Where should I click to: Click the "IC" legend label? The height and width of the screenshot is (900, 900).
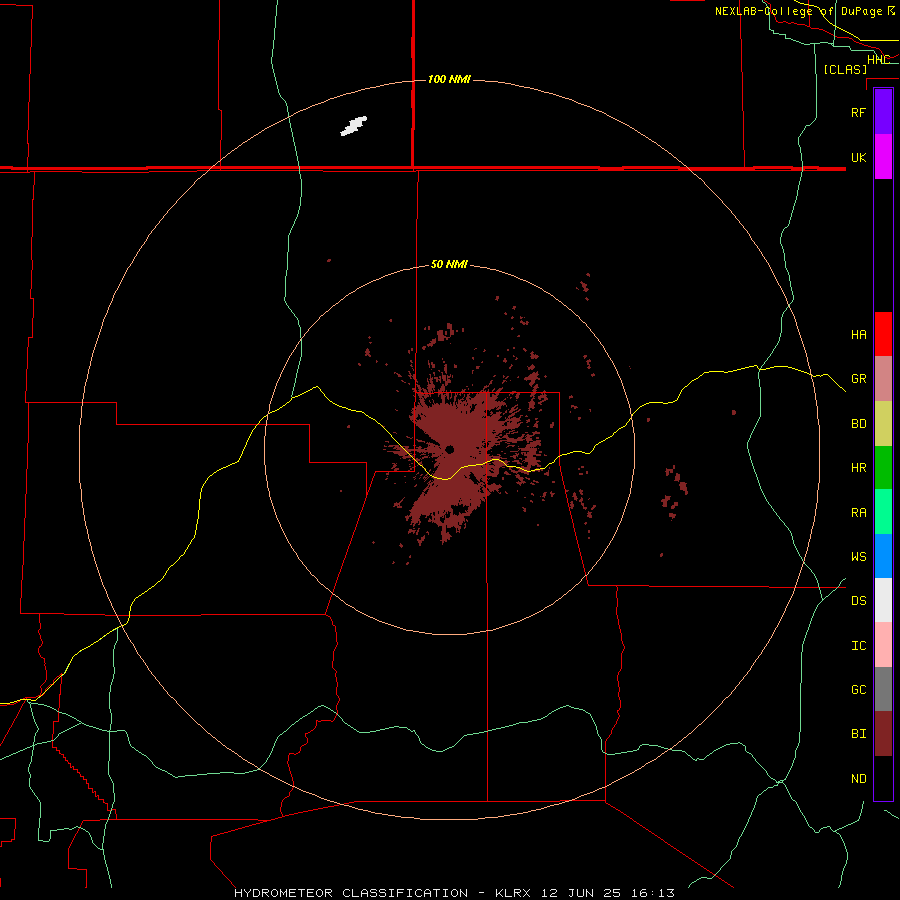tap(858, 645)
